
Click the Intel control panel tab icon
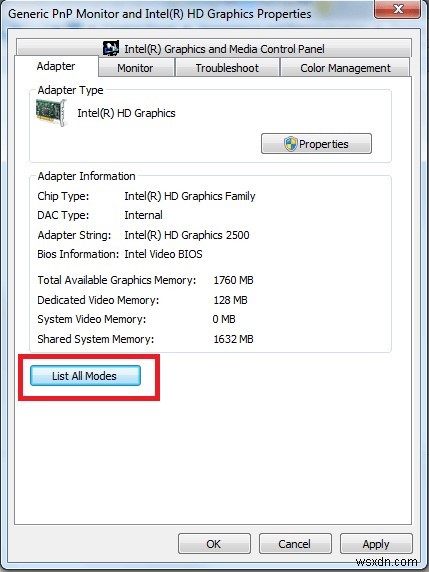coord(111,48)
